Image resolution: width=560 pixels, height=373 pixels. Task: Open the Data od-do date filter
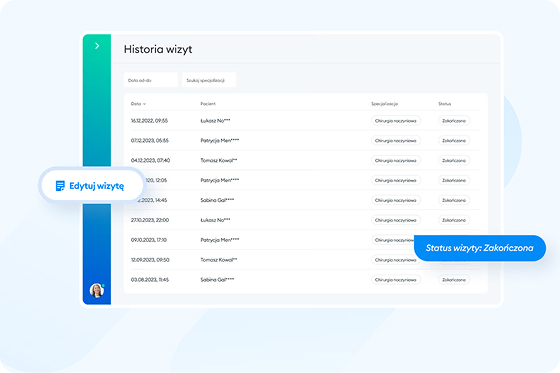tap(151, 80)
